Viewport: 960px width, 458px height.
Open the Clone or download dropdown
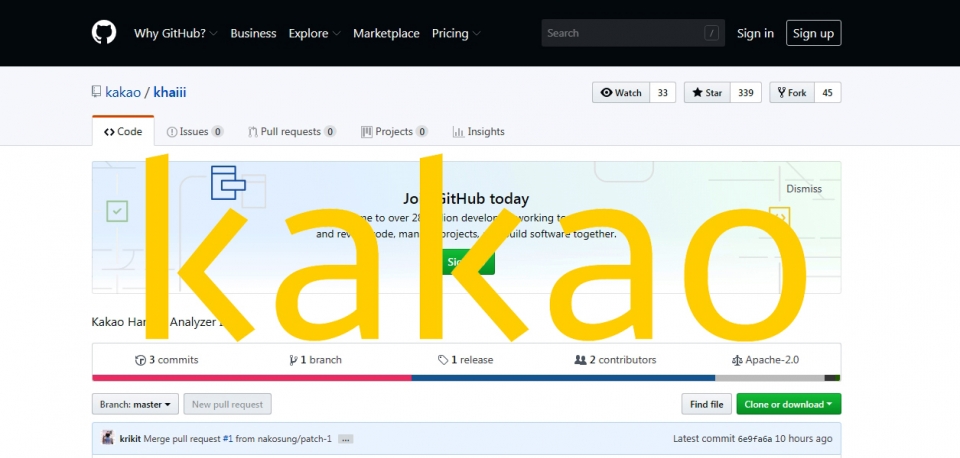coord(789,404)
